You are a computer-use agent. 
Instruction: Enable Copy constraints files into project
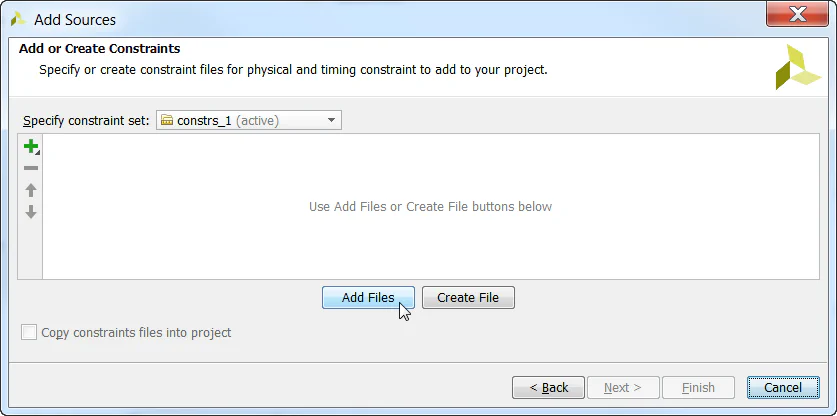coord(29,332)
